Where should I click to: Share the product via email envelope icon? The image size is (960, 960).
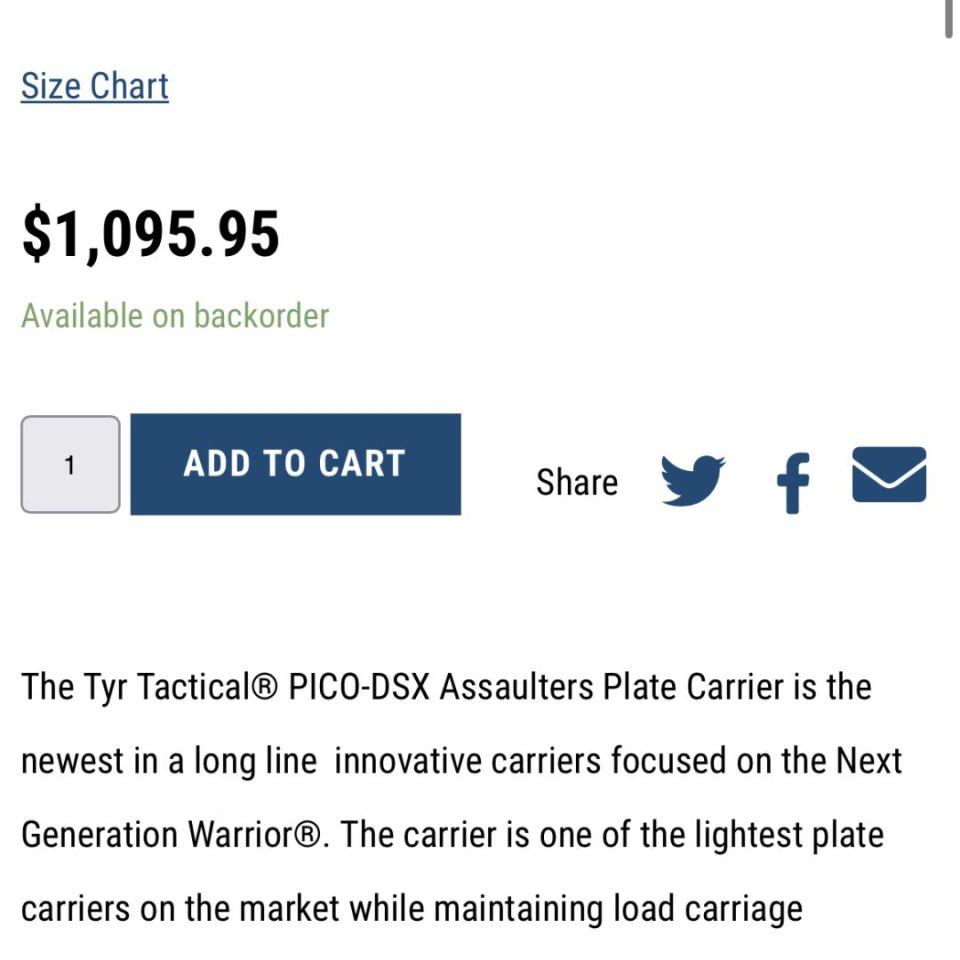click(890, 476)
